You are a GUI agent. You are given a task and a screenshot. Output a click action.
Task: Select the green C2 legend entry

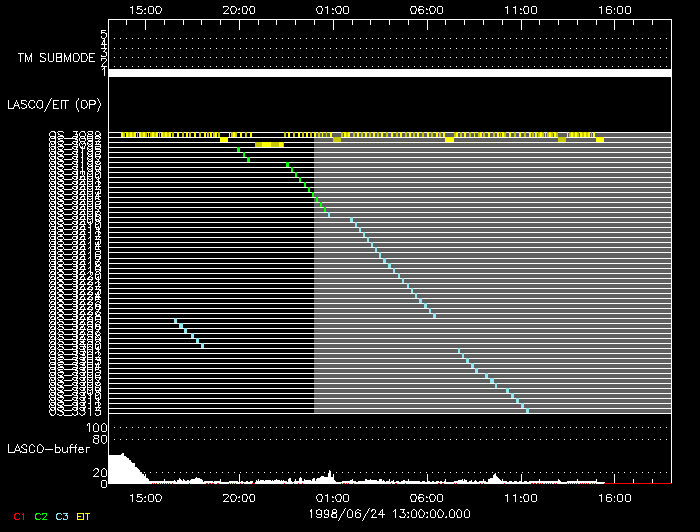click(41, 516)
